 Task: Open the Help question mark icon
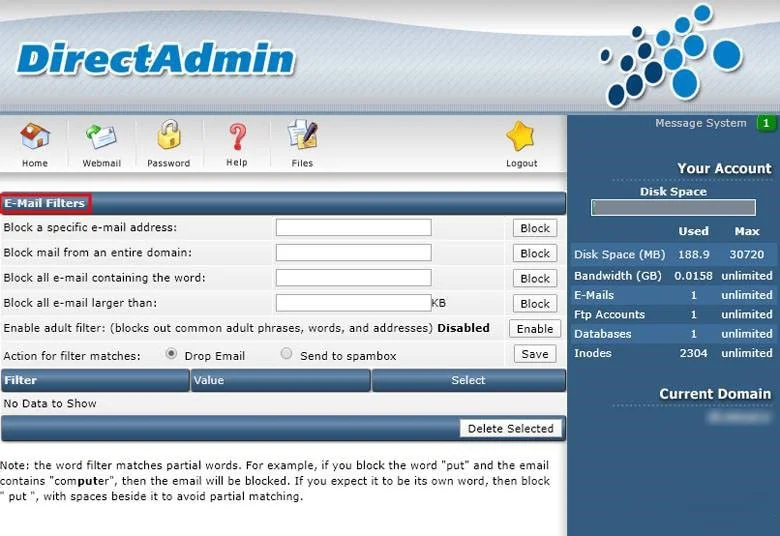point(237,137)
